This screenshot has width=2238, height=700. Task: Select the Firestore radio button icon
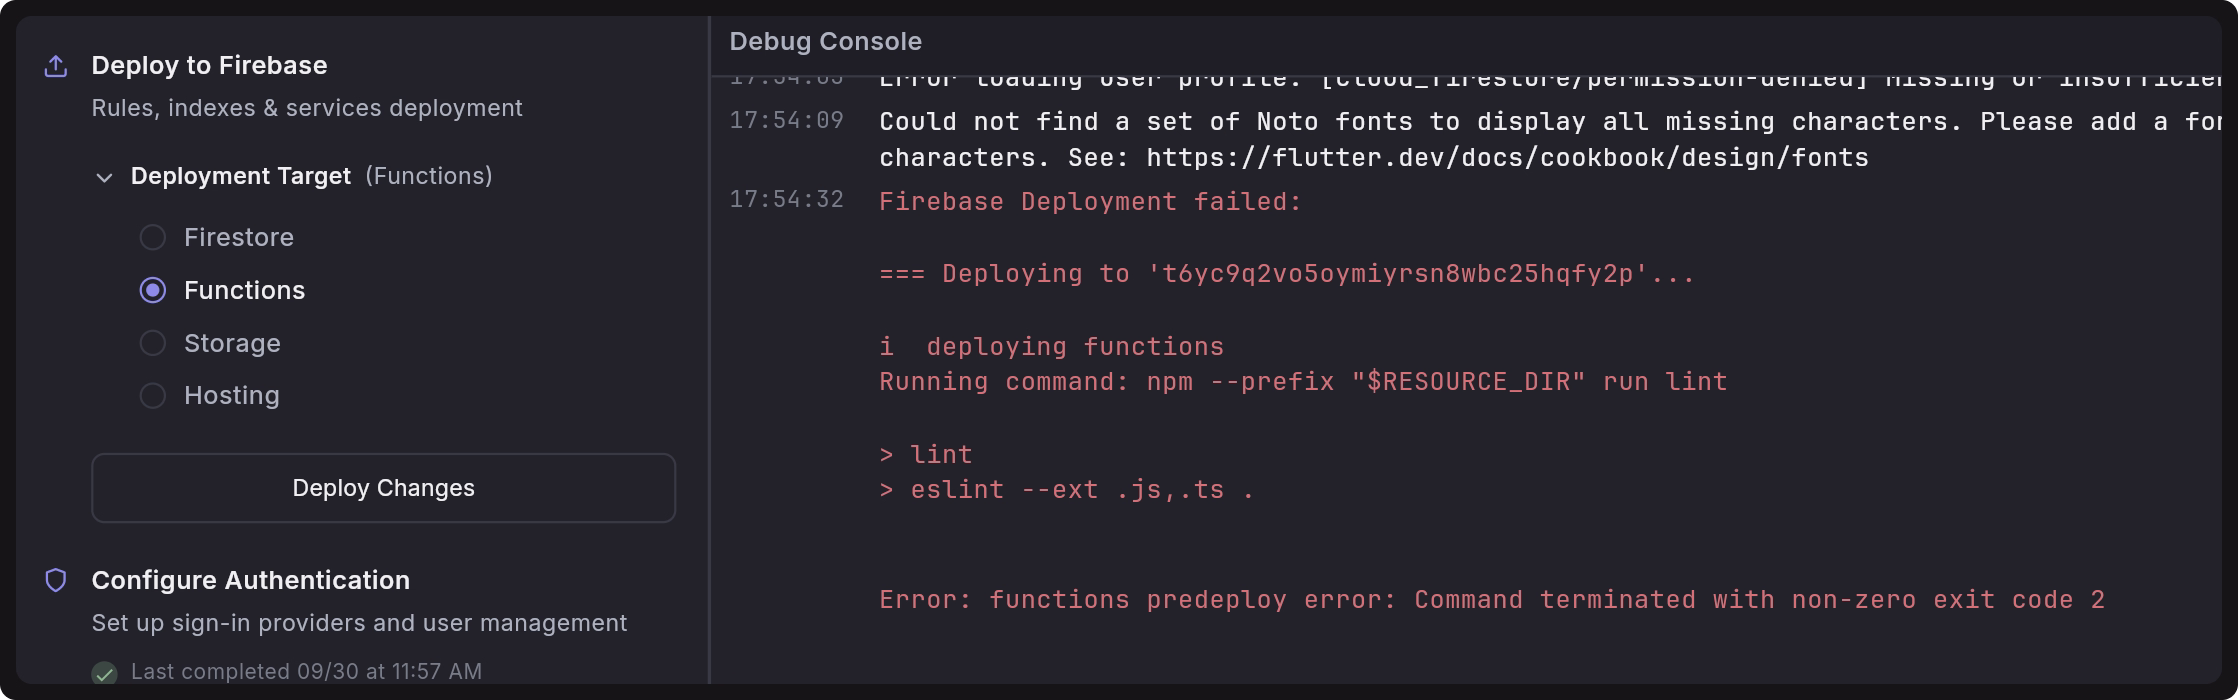click(152, 238)
